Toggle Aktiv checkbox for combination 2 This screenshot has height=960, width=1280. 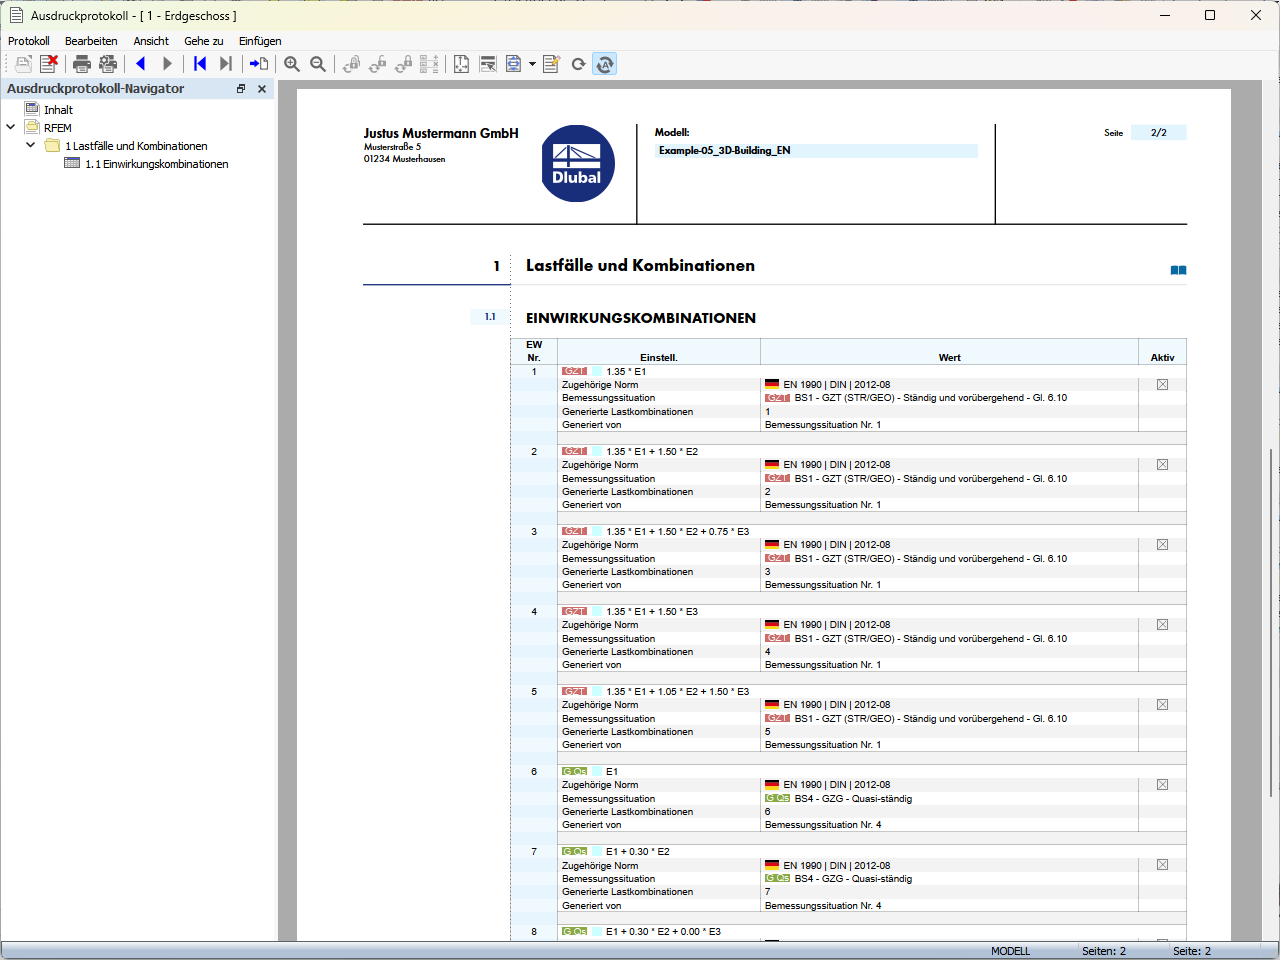(1162, 464)
